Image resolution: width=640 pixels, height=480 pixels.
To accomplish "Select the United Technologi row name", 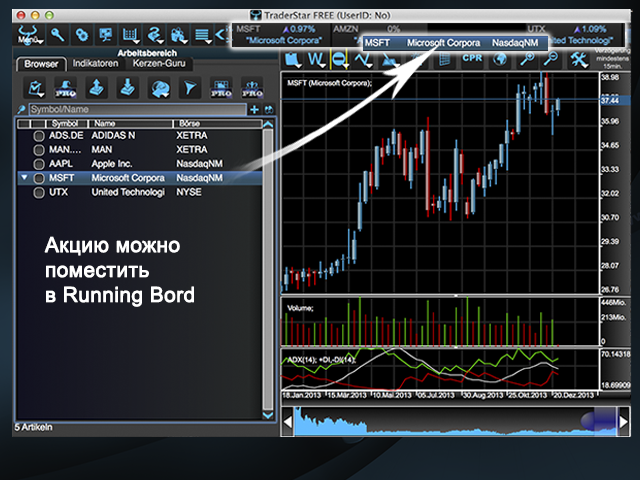I will tap(128, 192).
